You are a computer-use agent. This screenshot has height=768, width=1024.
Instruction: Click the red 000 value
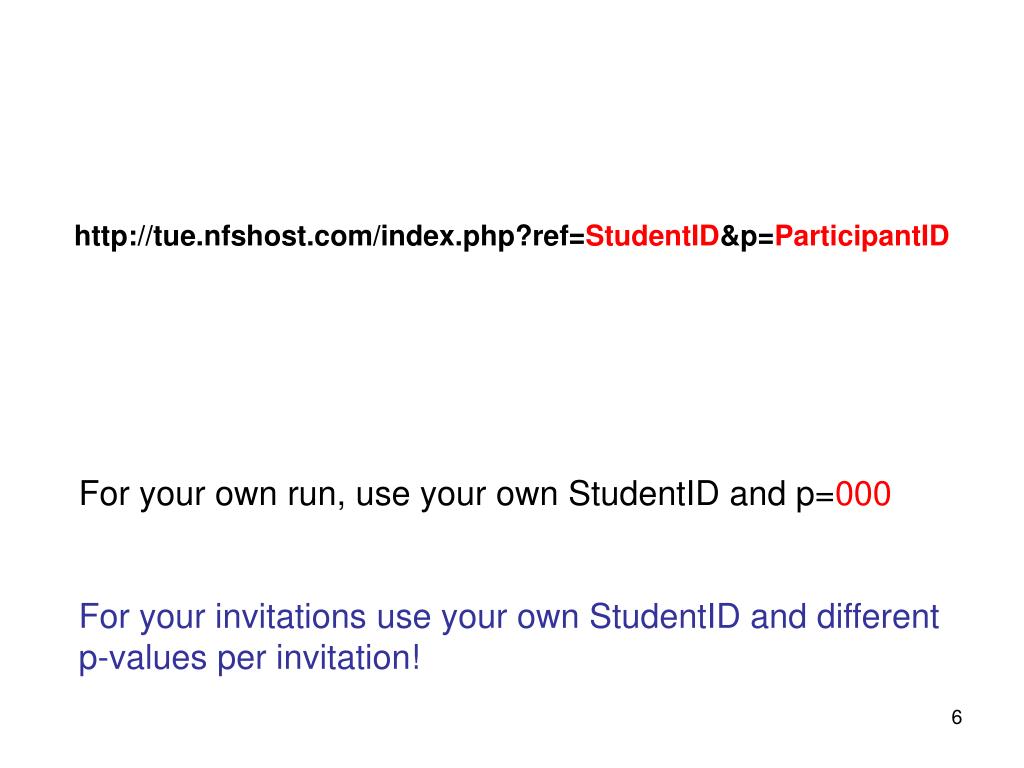(863, 494)
